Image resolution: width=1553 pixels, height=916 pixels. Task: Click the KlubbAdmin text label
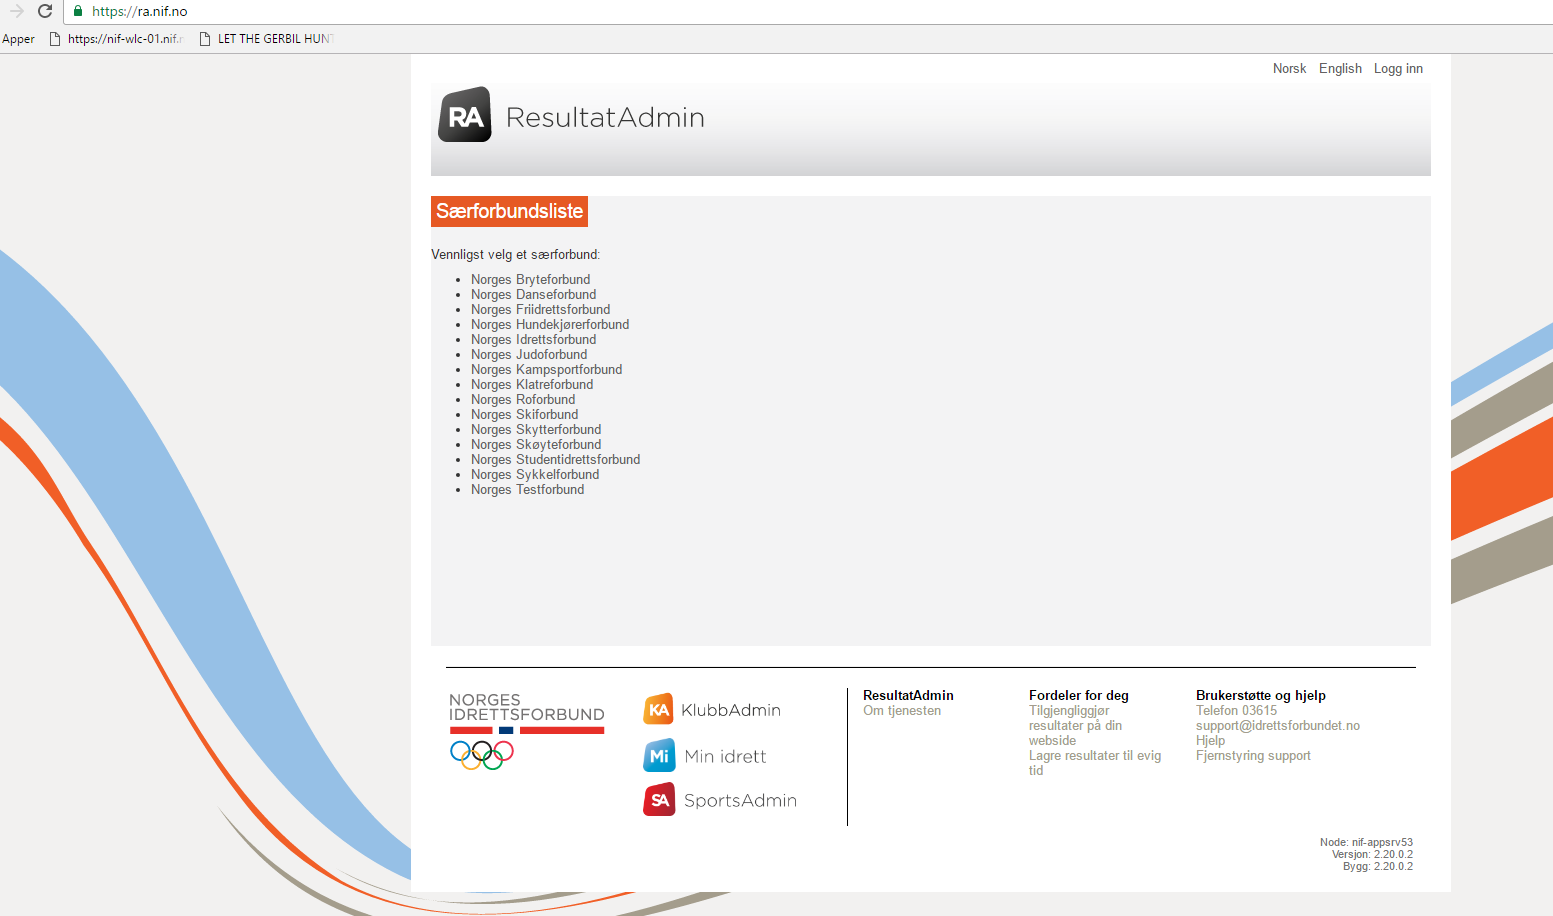pyautogui.click(x=731, y=710)
